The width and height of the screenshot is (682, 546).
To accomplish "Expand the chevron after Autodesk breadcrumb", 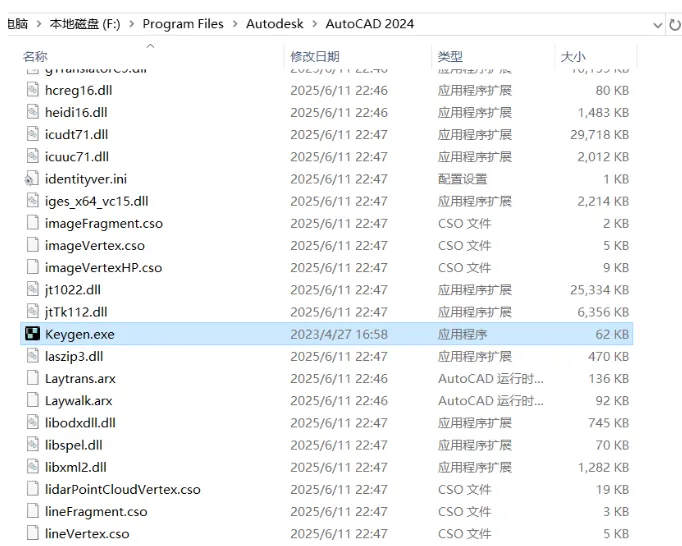I will click(314, 24).
